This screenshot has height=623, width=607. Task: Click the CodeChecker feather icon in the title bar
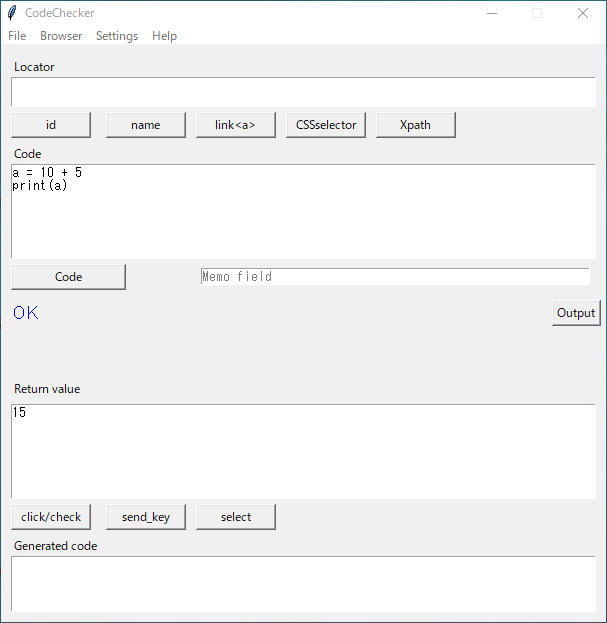(x=12, y=13)
